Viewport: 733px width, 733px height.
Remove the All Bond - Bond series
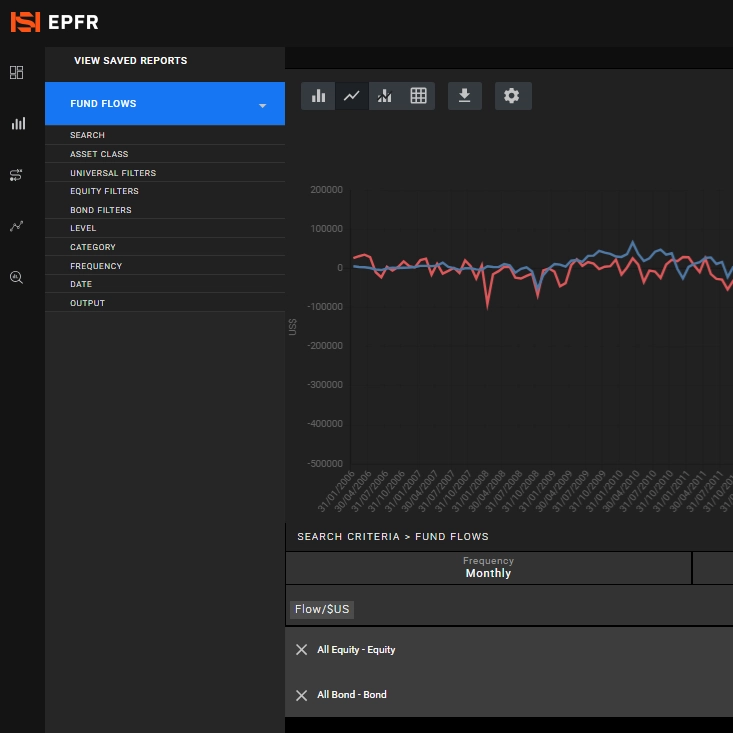[302, 695]
